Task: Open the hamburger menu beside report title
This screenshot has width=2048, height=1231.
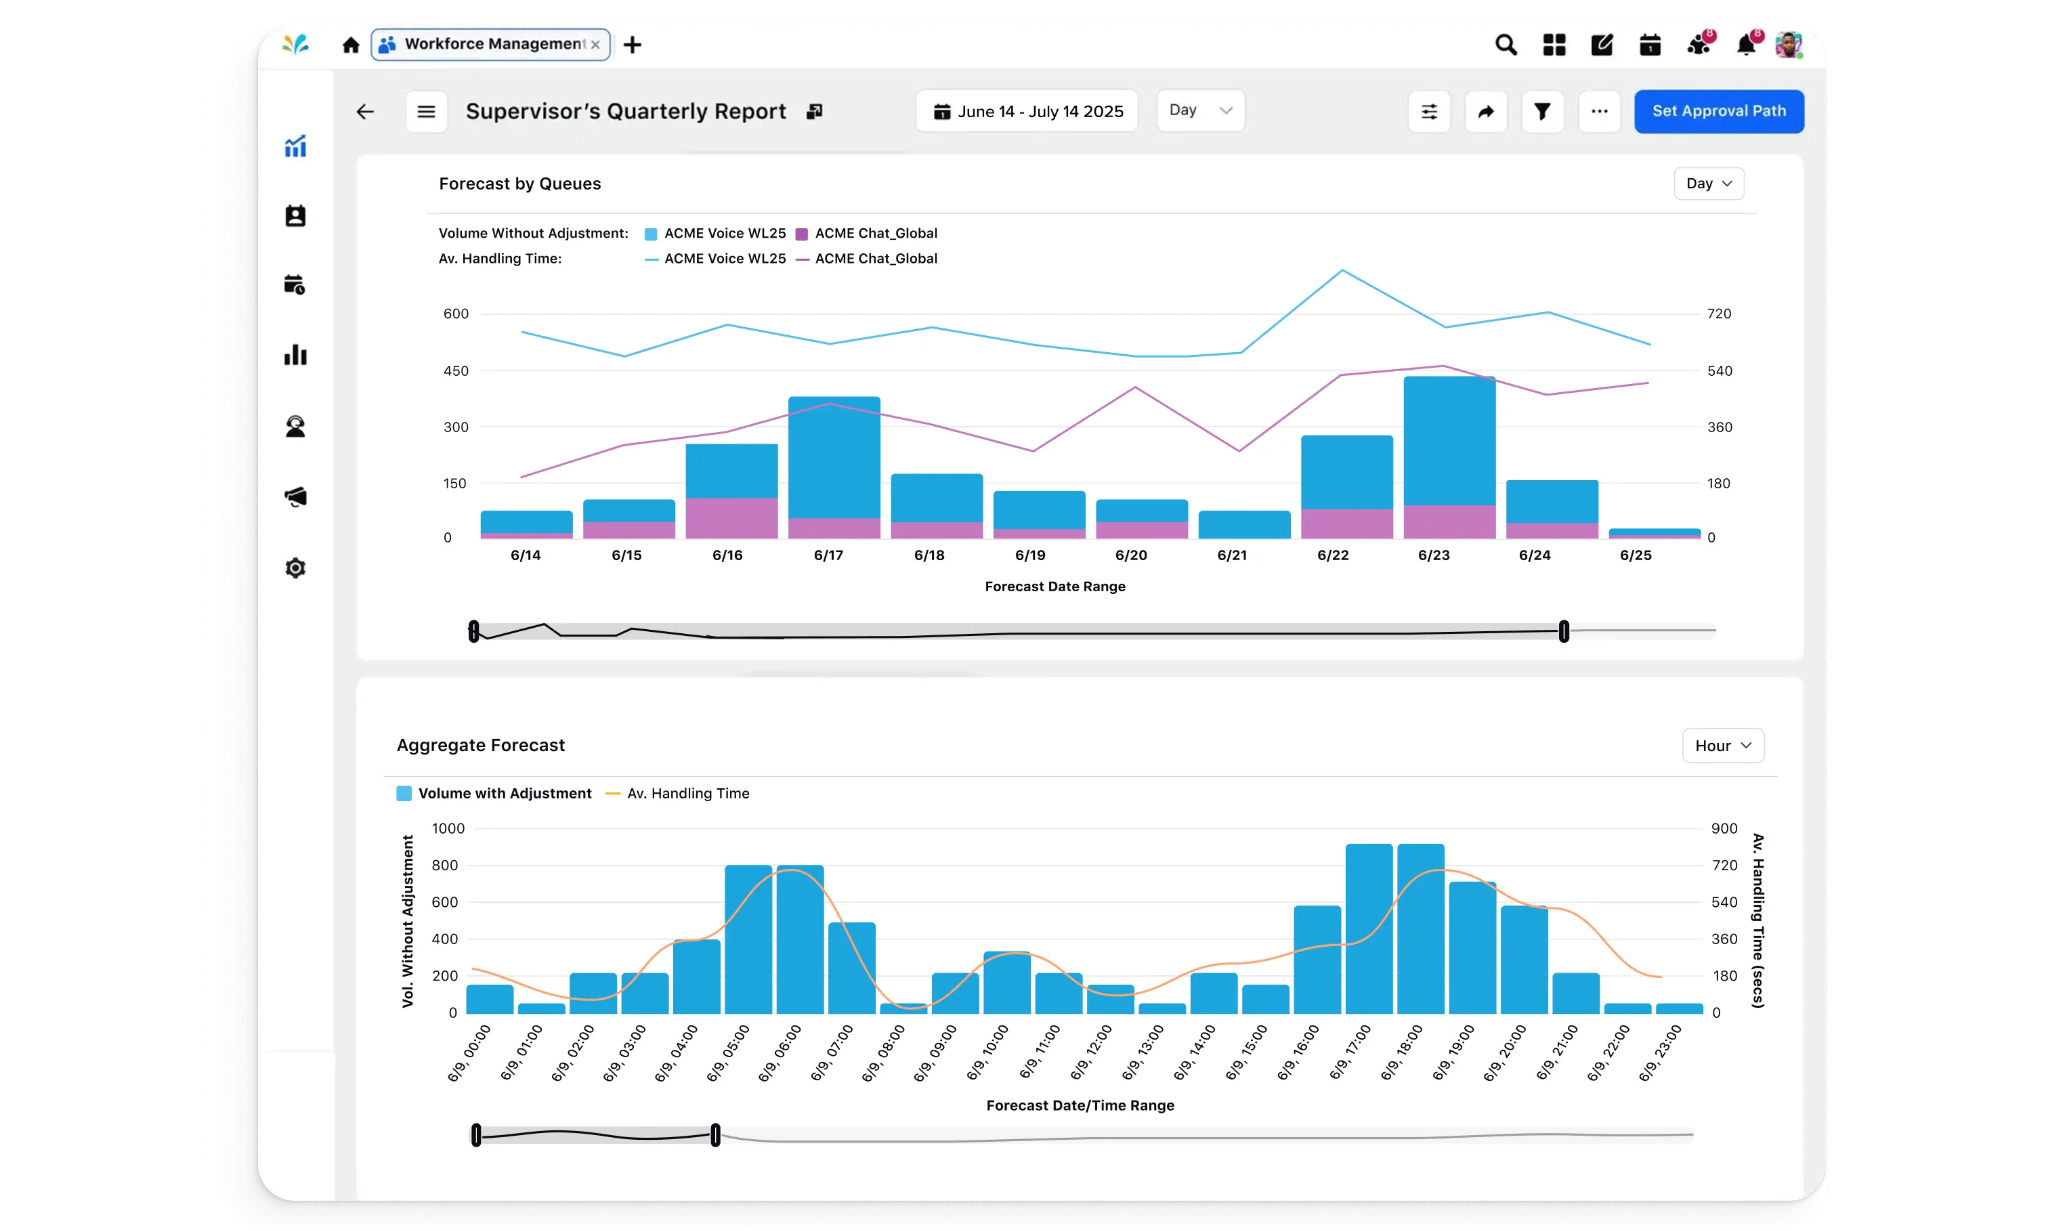Action: [x=426, y=112]
